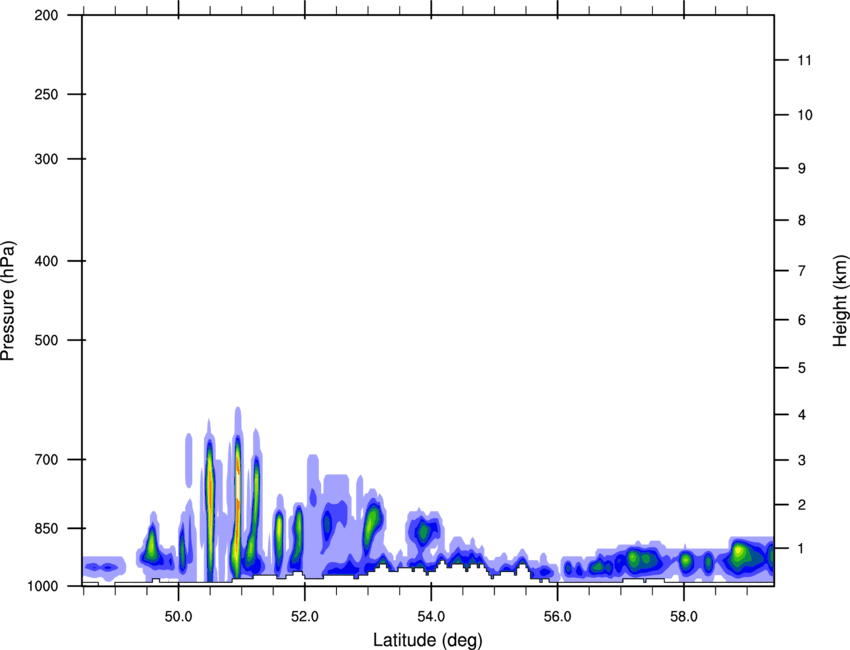850x650 pixels.
Task: Click the 850 pressure tick label
Action: pyautogui.click(x=46, y=528)
